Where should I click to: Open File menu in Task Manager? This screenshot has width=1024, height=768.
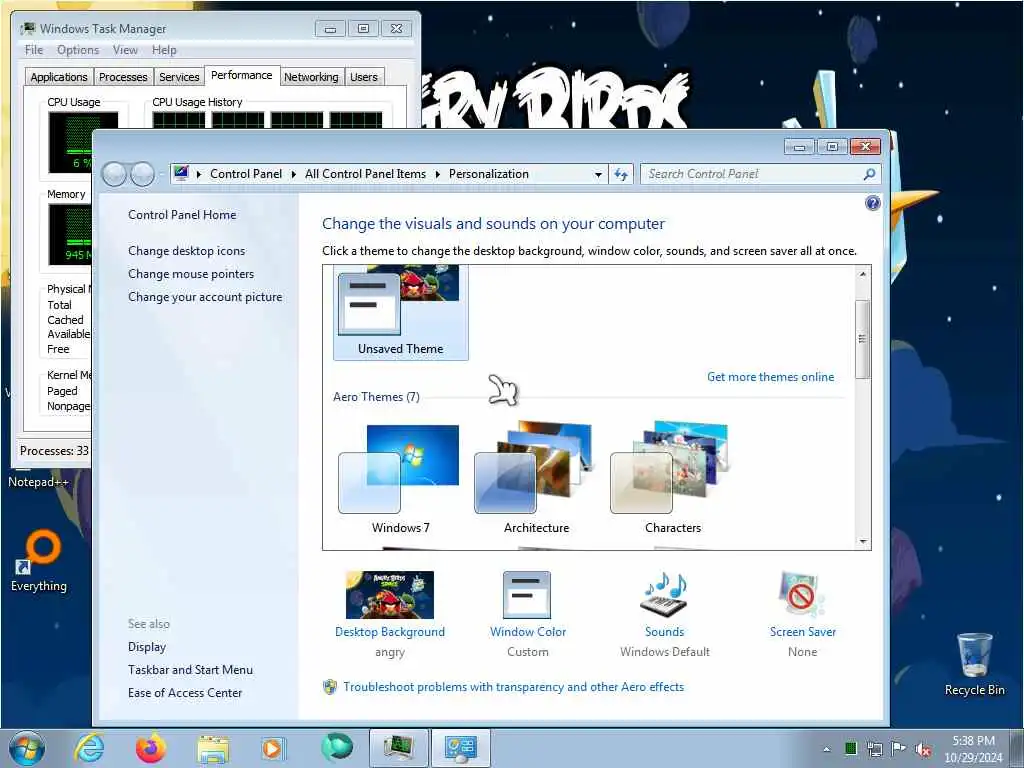(34, 50)
